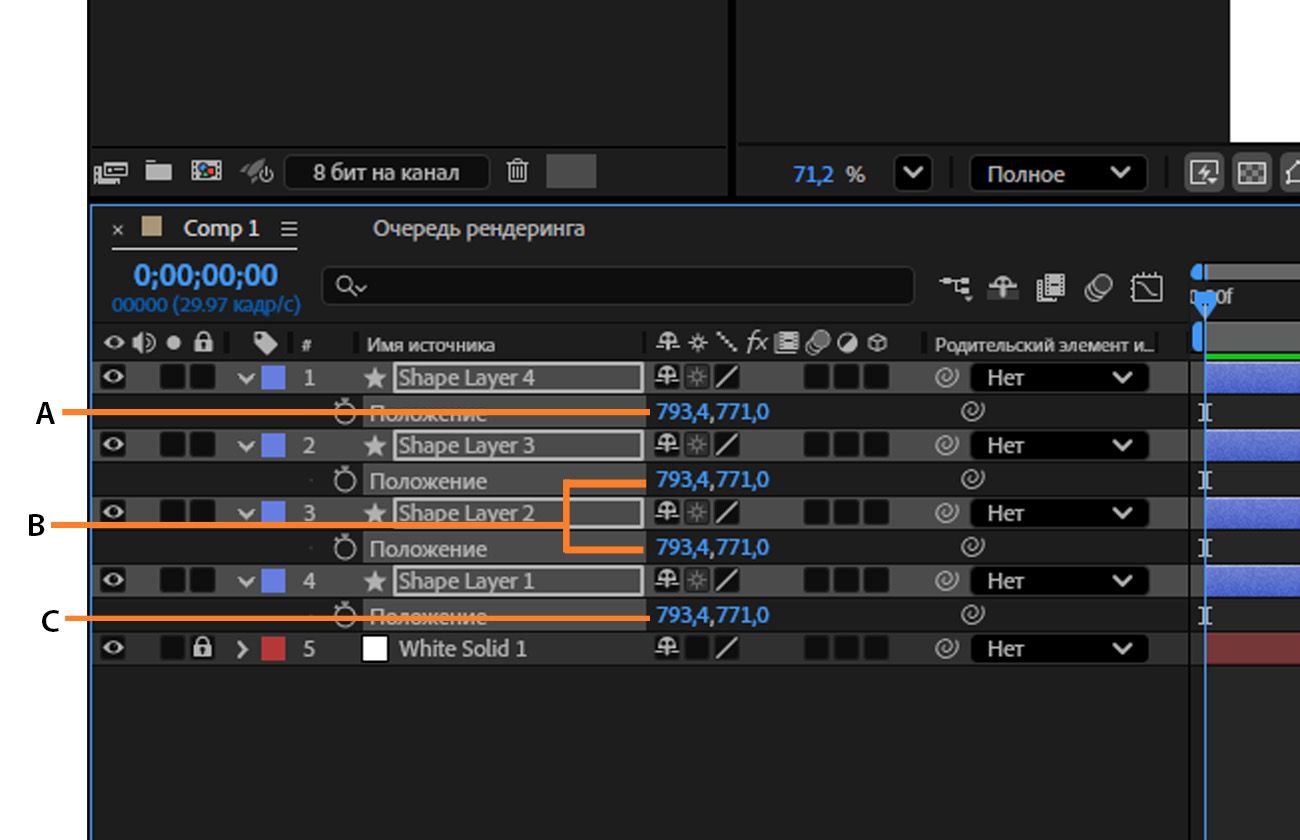Click the stopwatch for Shape Layer 3 Position
This screenshot has height=840, width=1300.
[345, 480]
